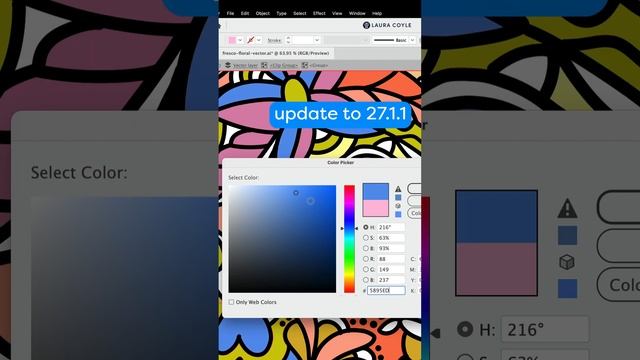Click the out of web color cube icon
640x360 pixels.
(398, 206)
